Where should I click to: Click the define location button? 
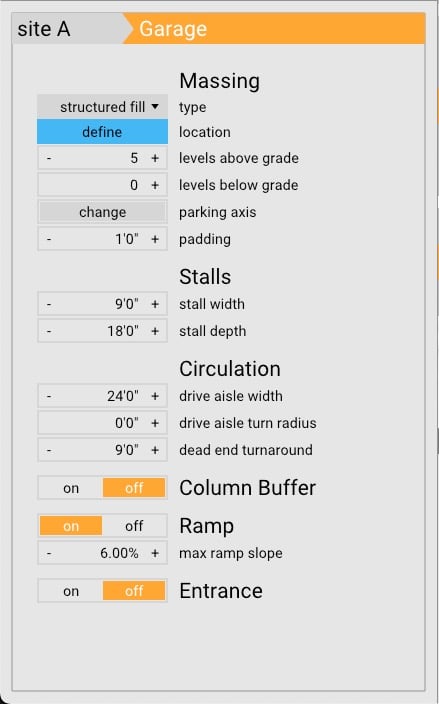click(x=102, y=132)
